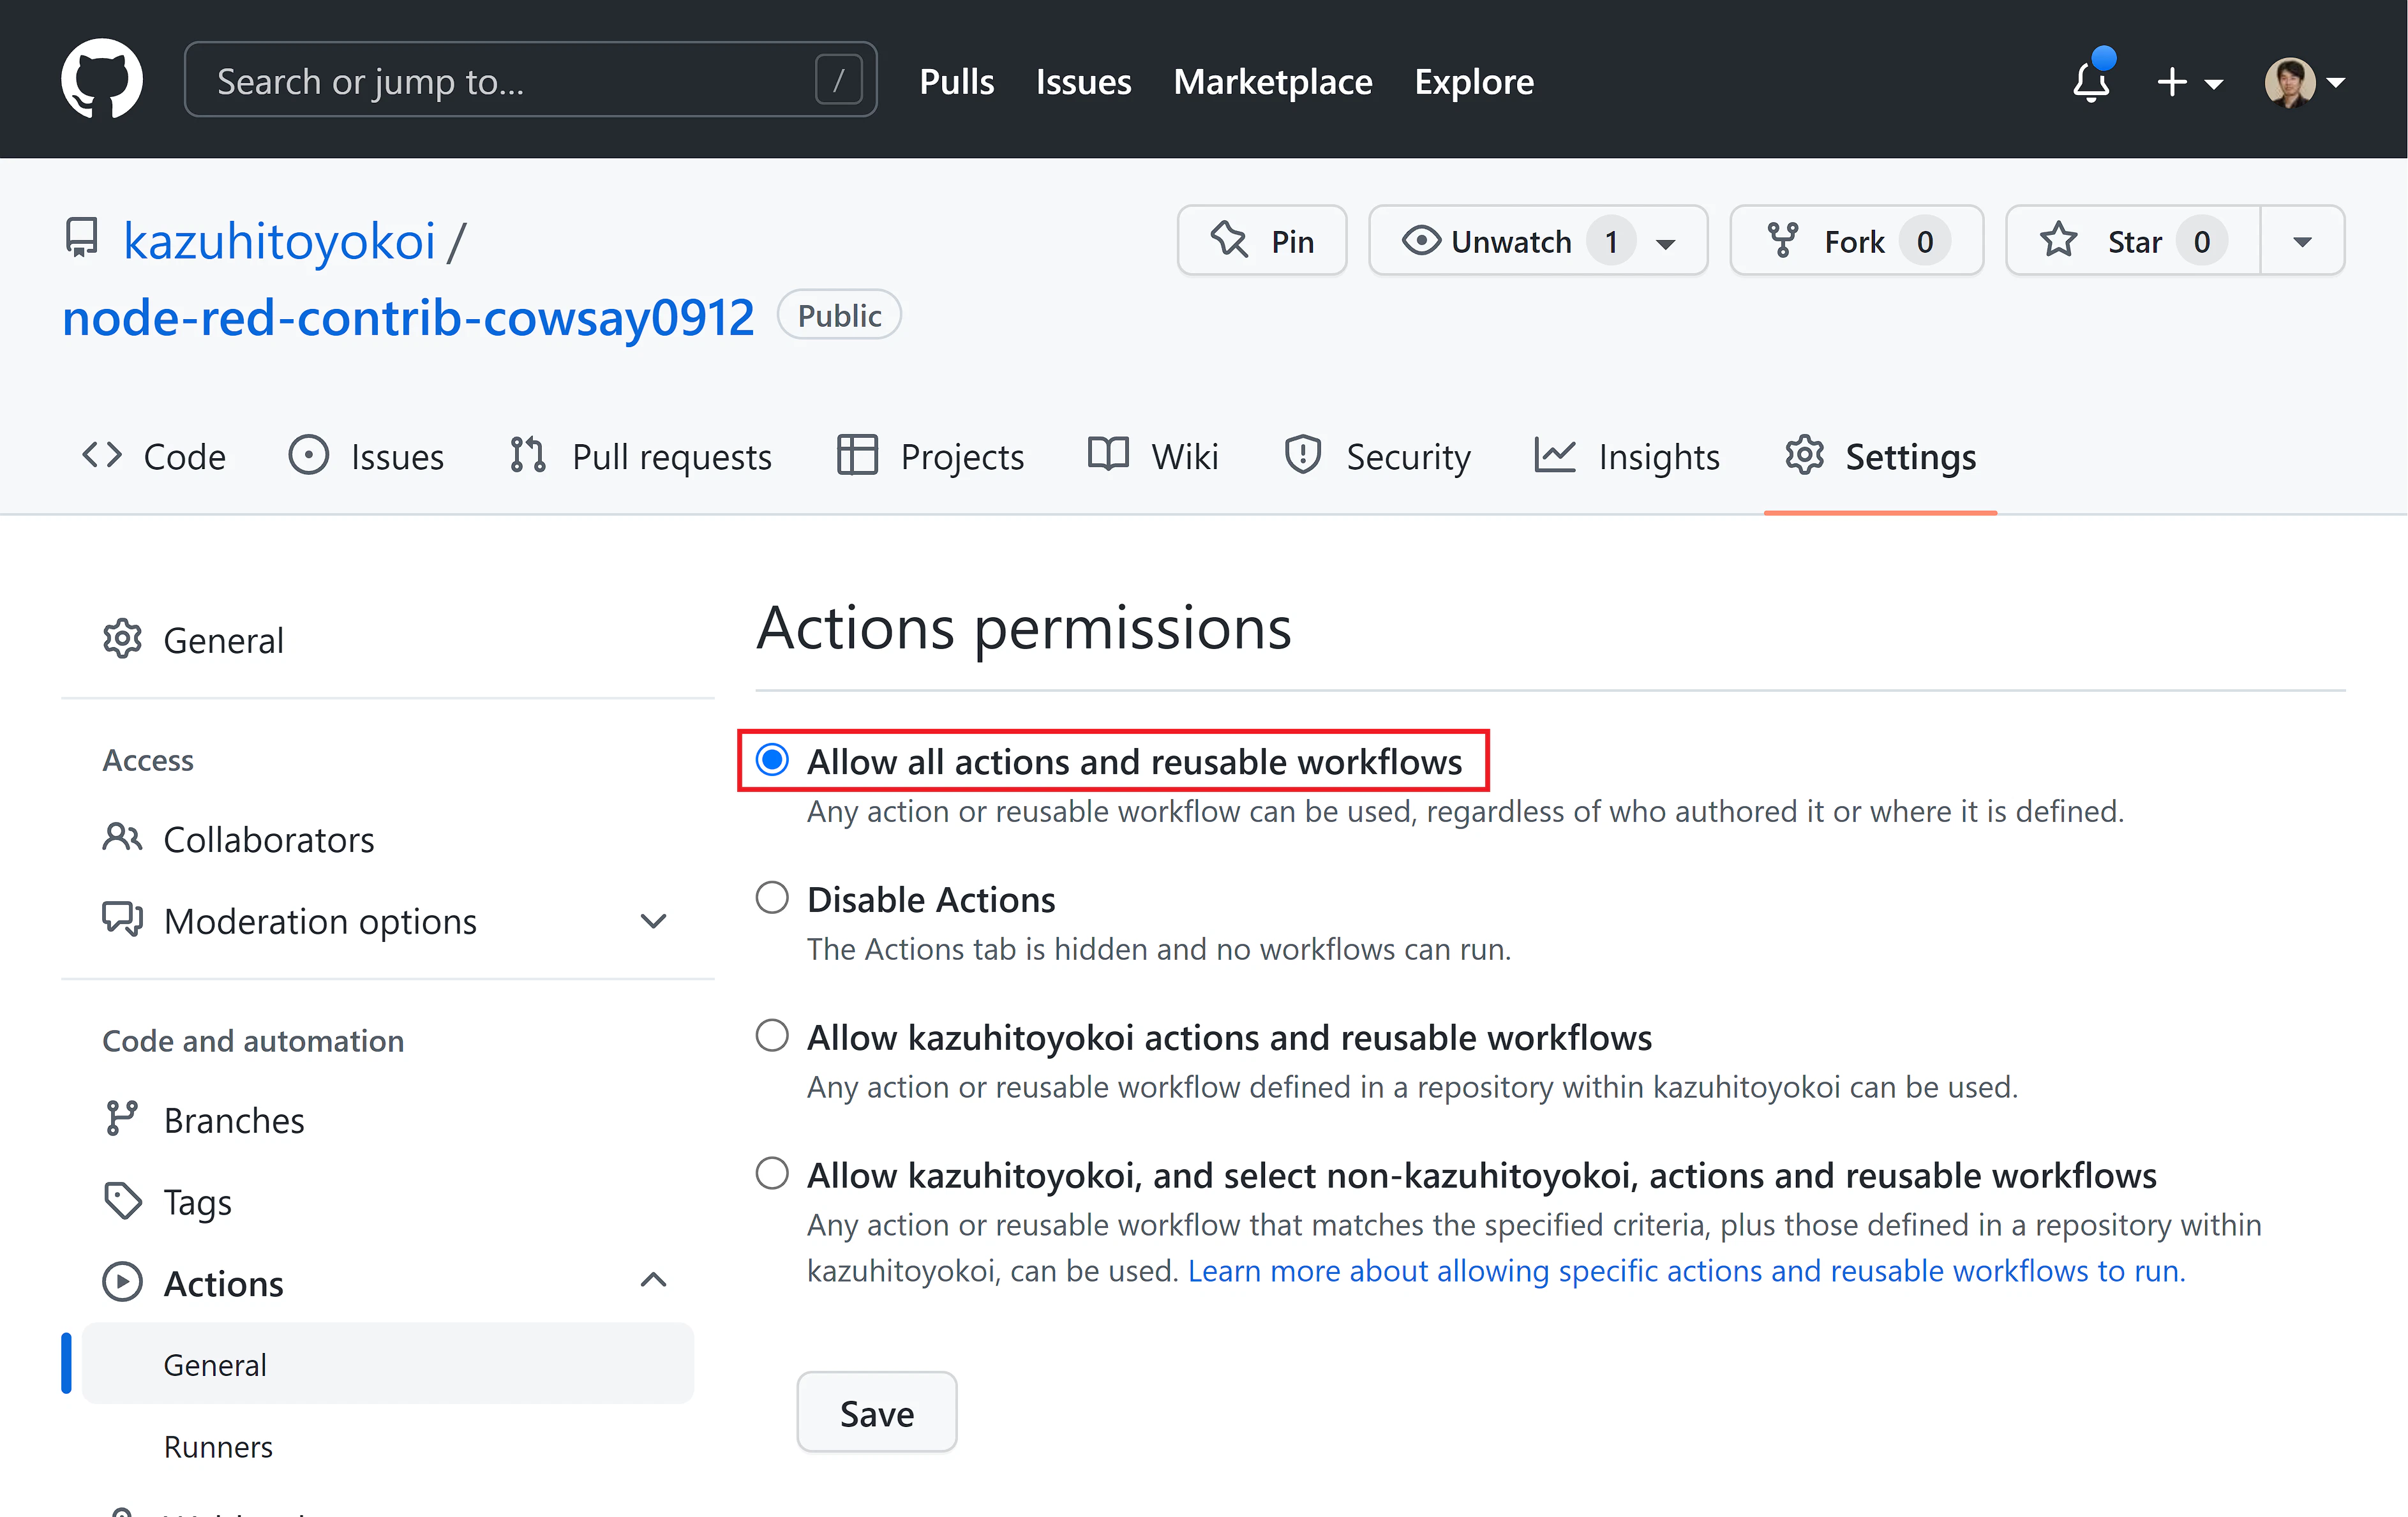Open the Pull requests tab
The height and width of the screenshot is (1517, 2408).
coord(640,456)
